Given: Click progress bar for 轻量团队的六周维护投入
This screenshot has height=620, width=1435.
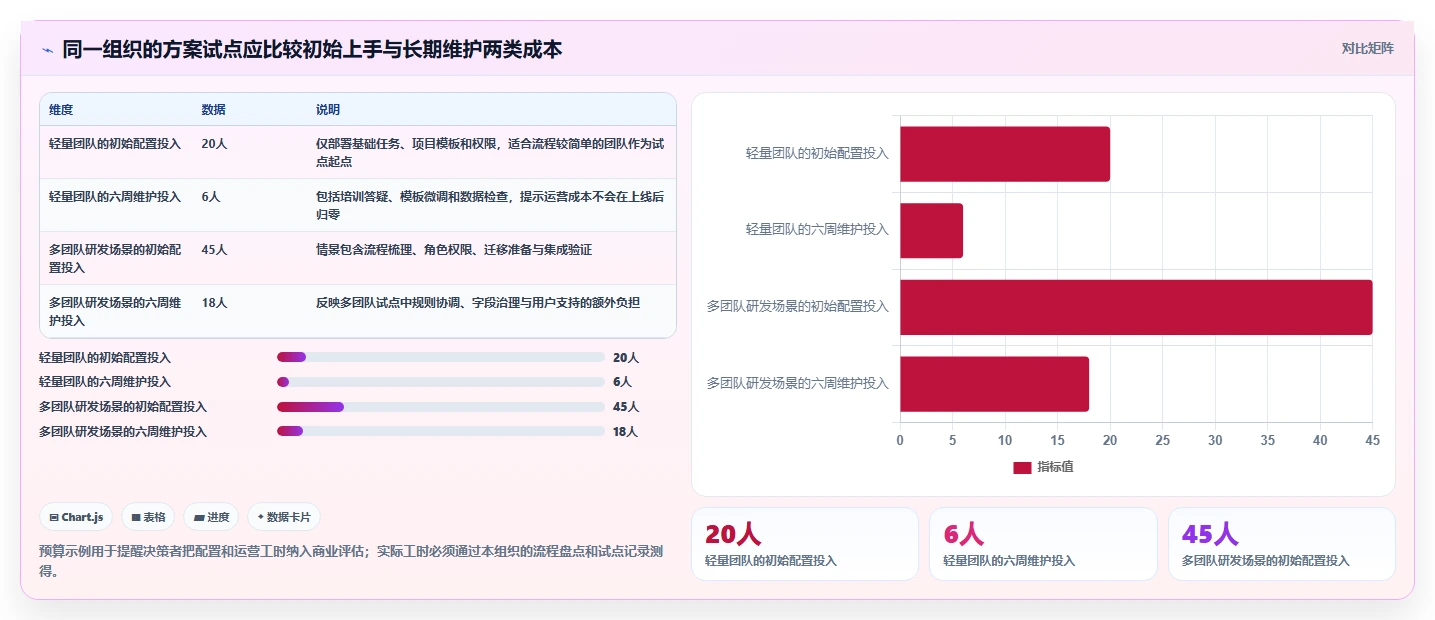Looking at the screenshot, I should click(441, 382).
